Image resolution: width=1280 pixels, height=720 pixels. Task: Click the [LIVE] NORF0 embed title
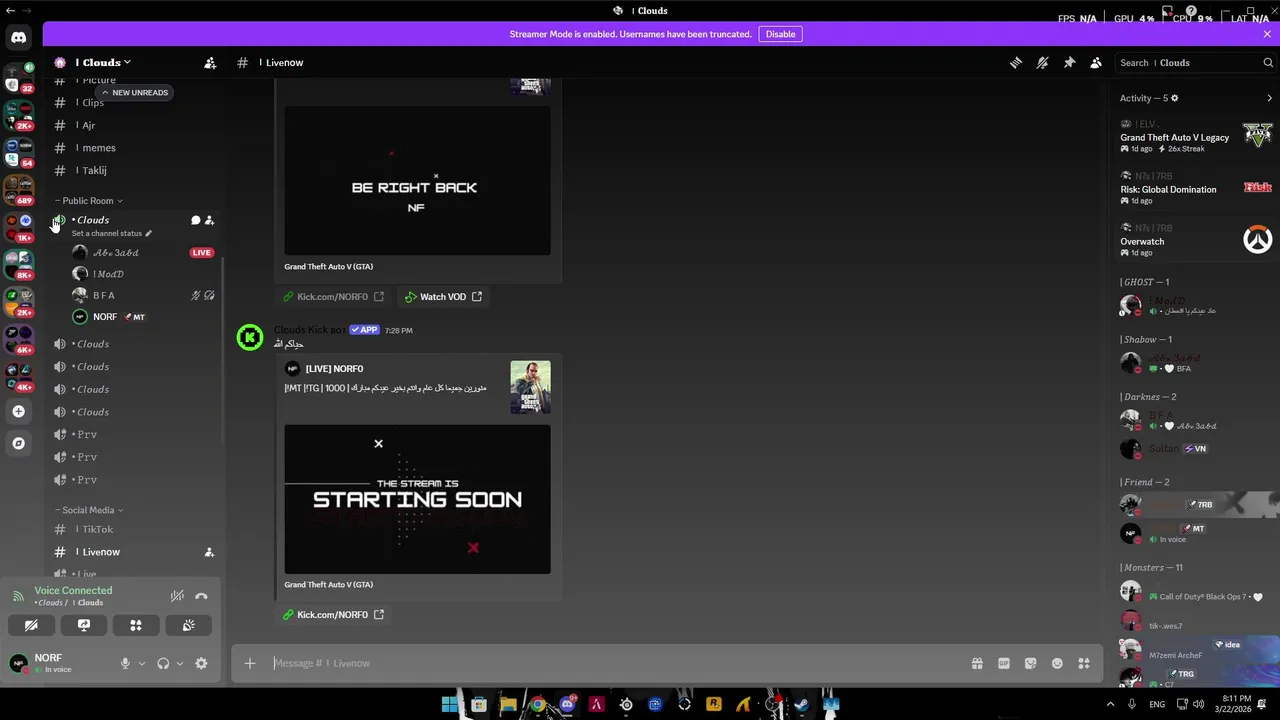click(x=334, y=369)
